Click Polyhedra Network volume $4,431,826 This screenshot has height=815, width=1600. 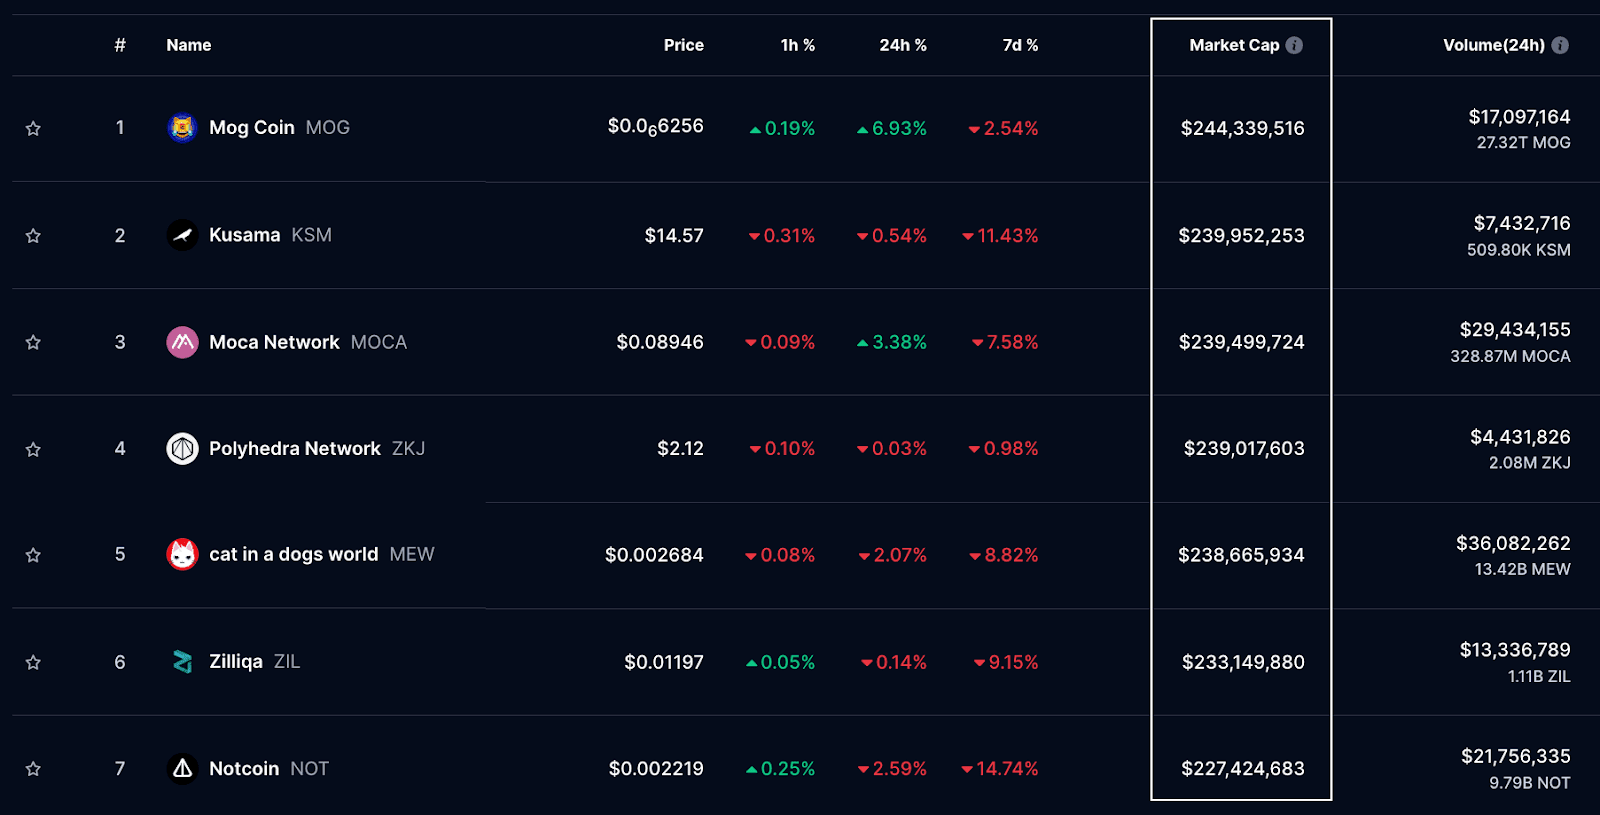pos(1520,437)
